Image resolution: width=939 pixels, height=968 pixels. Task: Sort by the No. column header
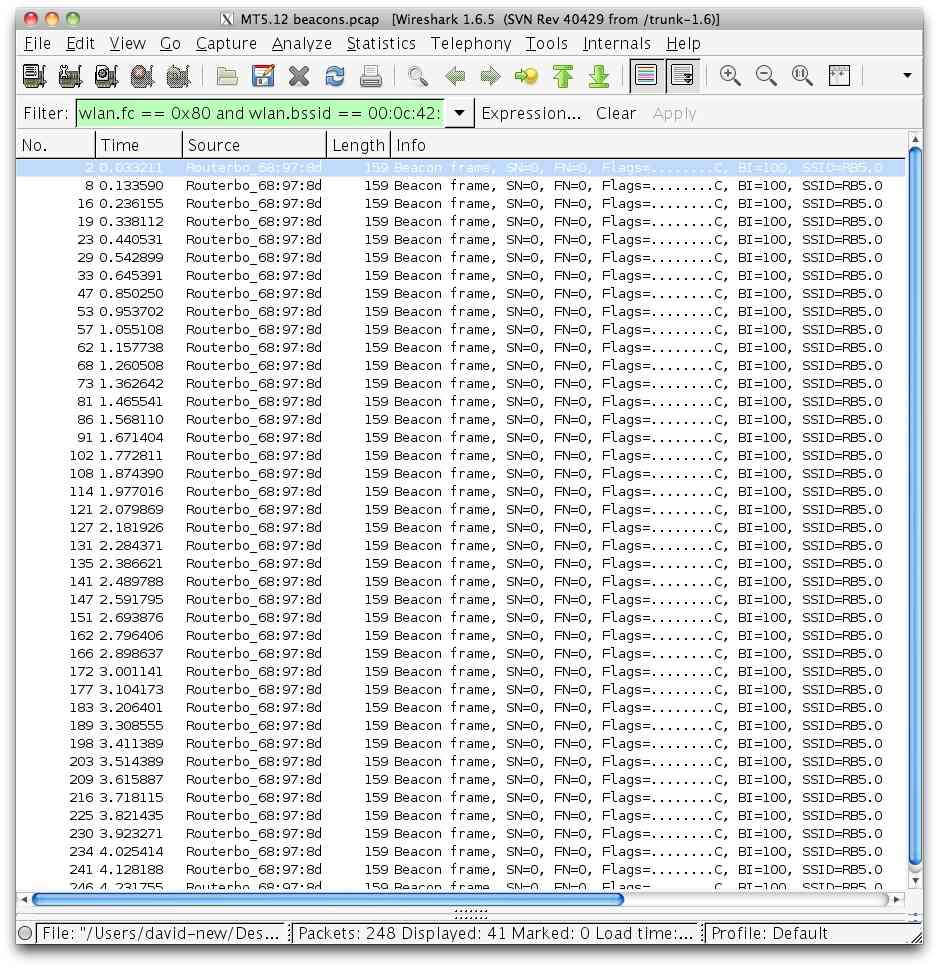point(56,145)
